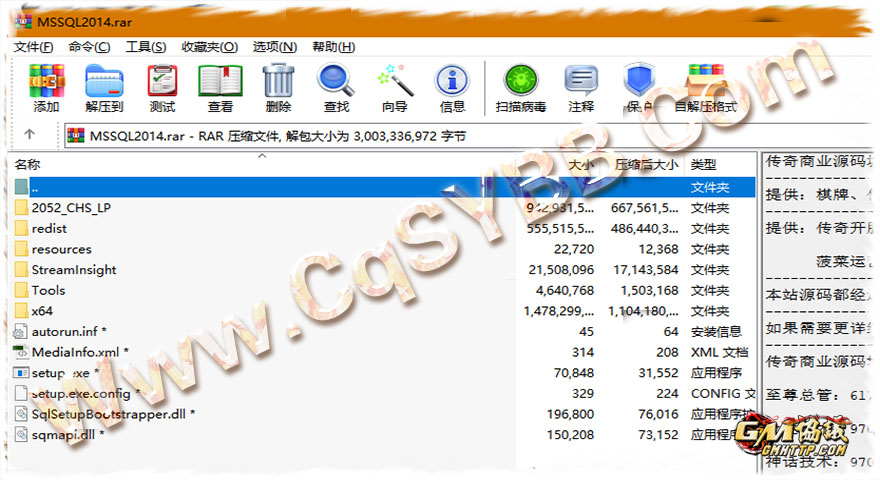Go up one level arrow

tap(29, 135)
